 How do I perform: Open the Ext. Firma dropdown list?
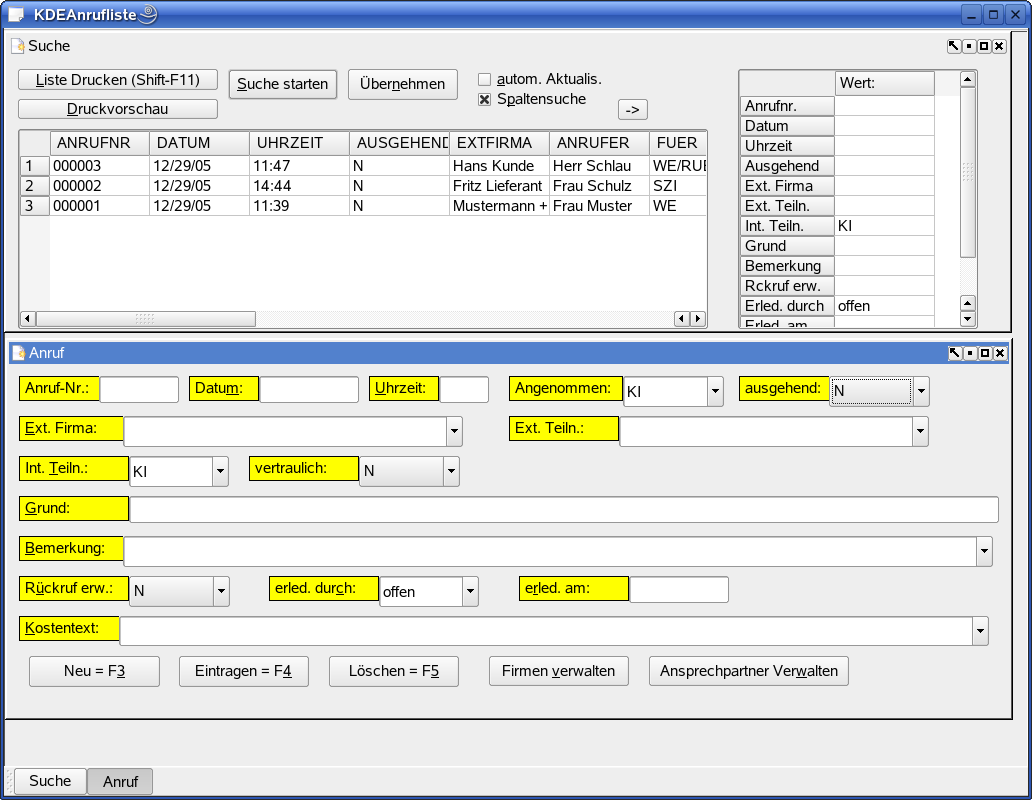454,432
